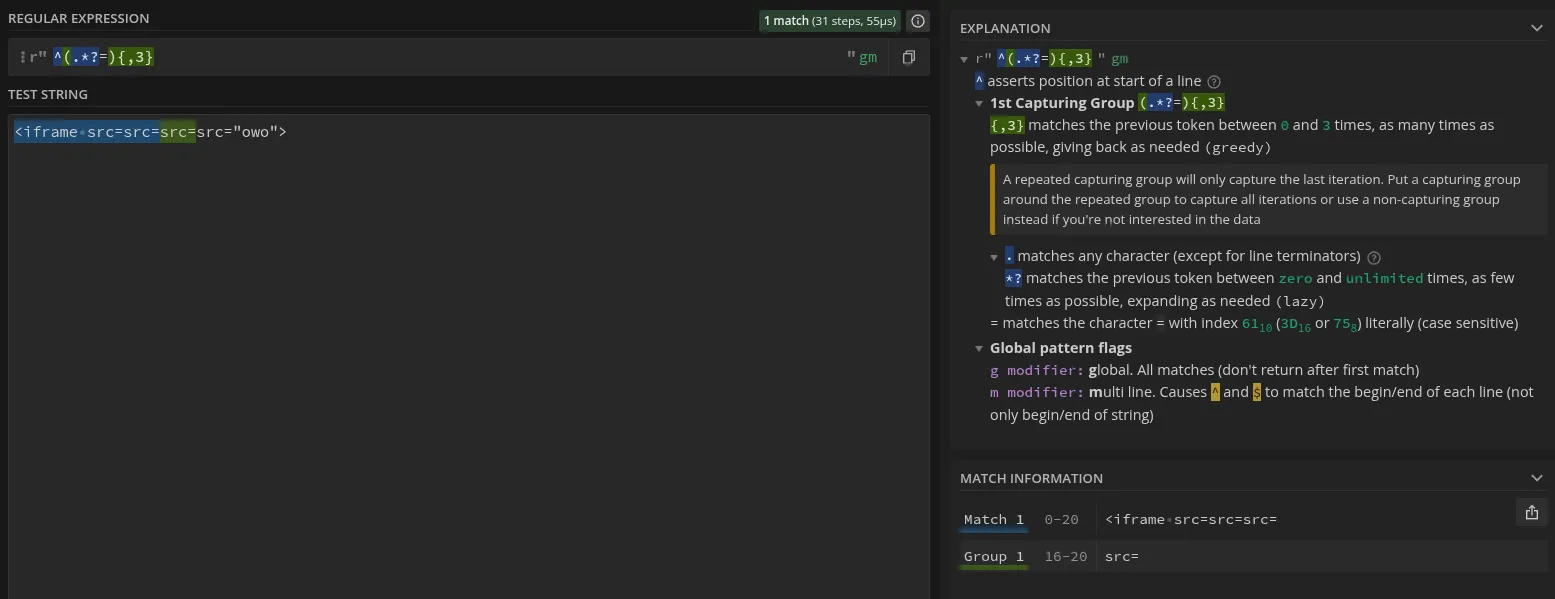Open help beside 'matches any character' explanation
The width and height of the screenshot is (1555, 599).
[1373, 256]
